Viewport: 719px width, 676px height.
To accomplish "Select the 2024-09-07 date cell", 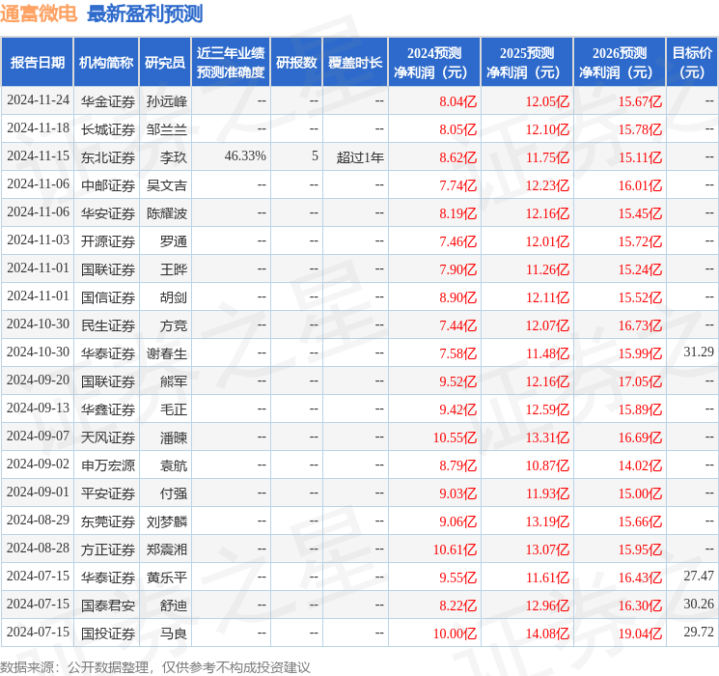I will 38,436.
